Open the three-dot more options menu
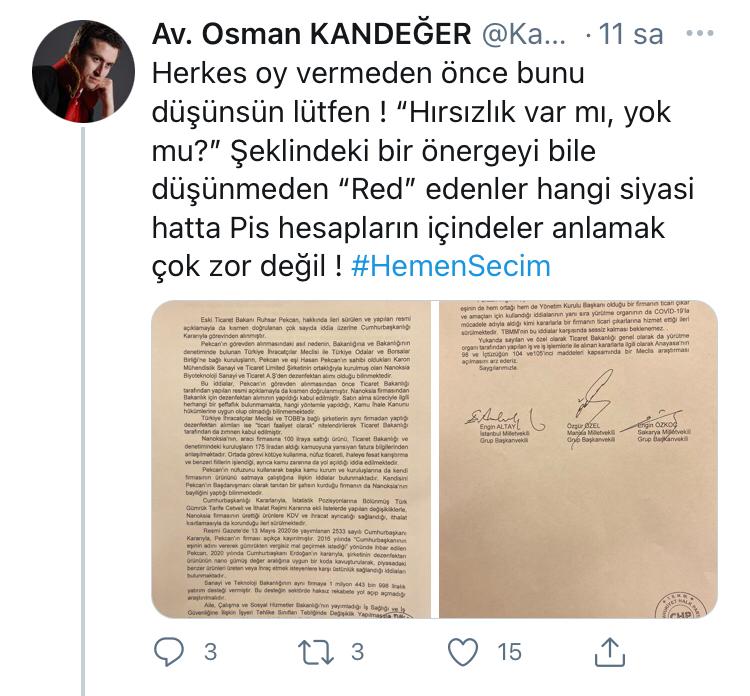The image size is (750, 696). coord(700,33)
